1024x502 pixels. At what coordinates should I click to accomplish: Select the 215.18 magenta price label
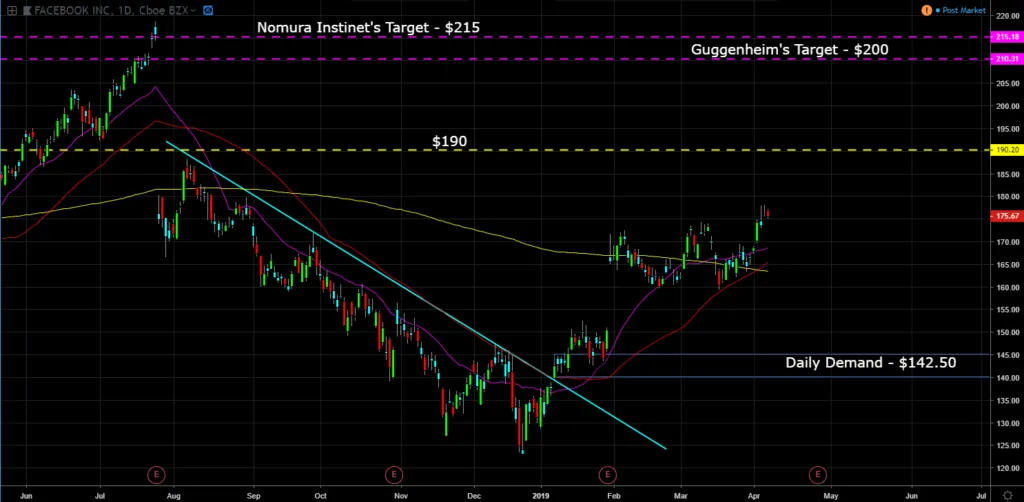(x=1007, y=37)
